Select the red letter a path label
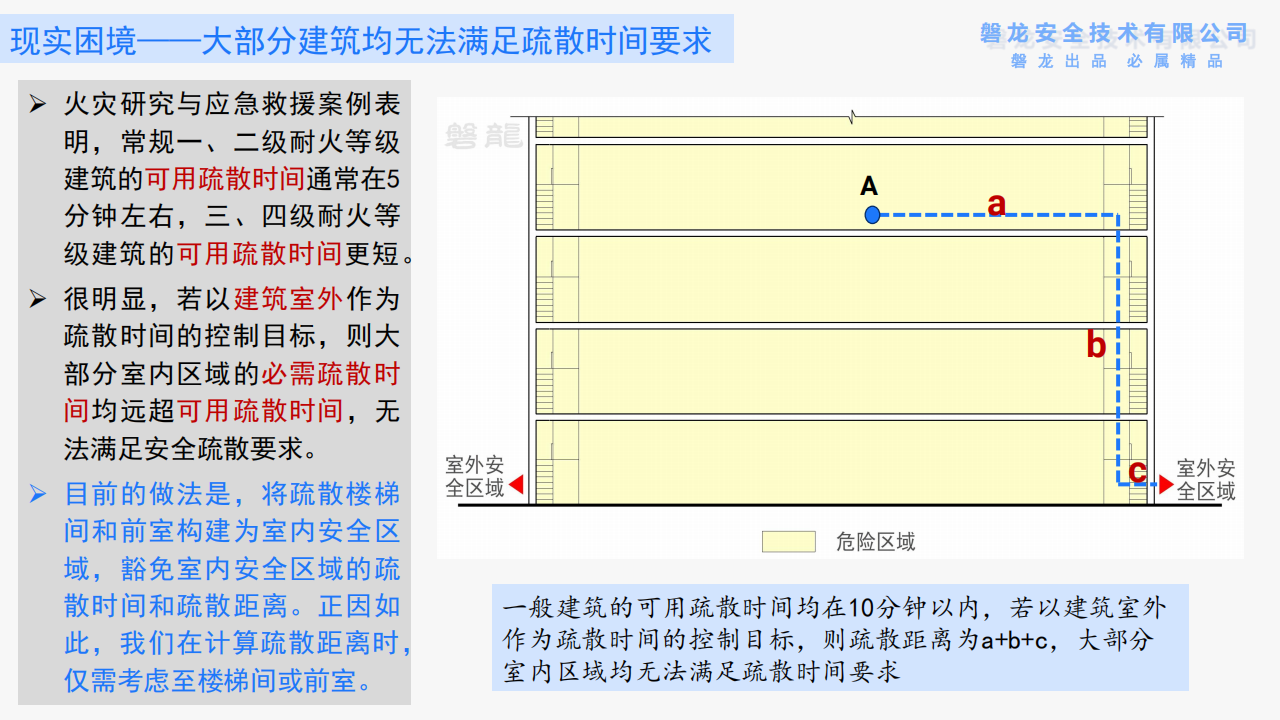Image resolution: width=1280 pixels, height=720 pixels. click(x=996, y=204)
